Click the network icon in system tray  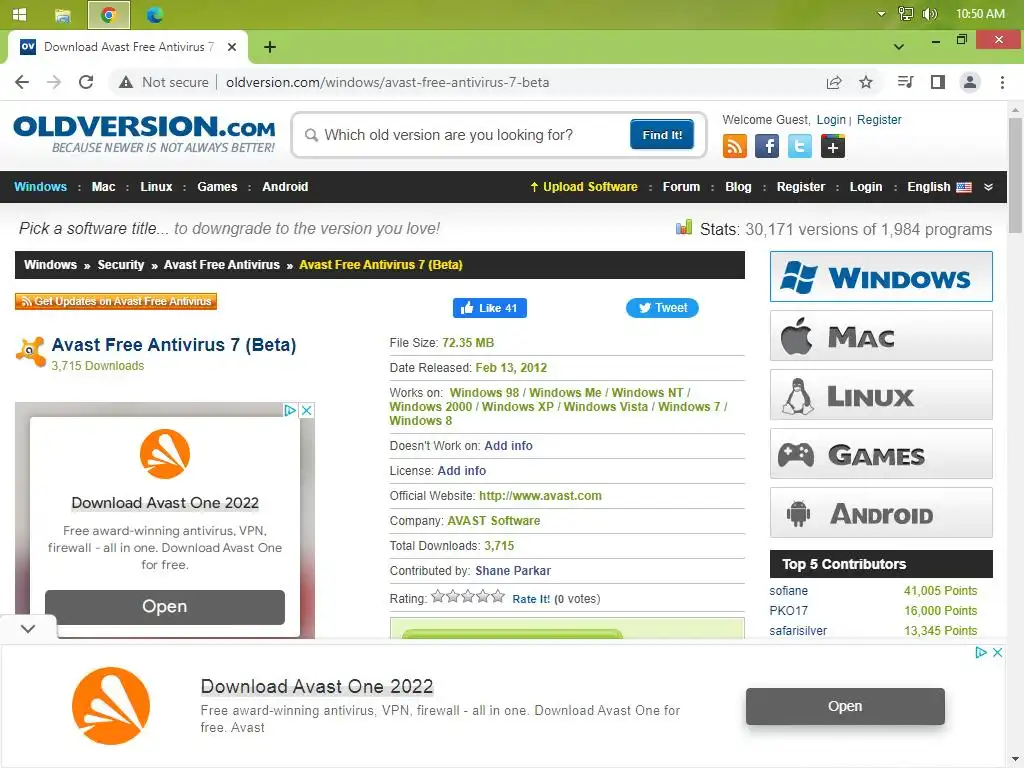(x=906, y=14)
